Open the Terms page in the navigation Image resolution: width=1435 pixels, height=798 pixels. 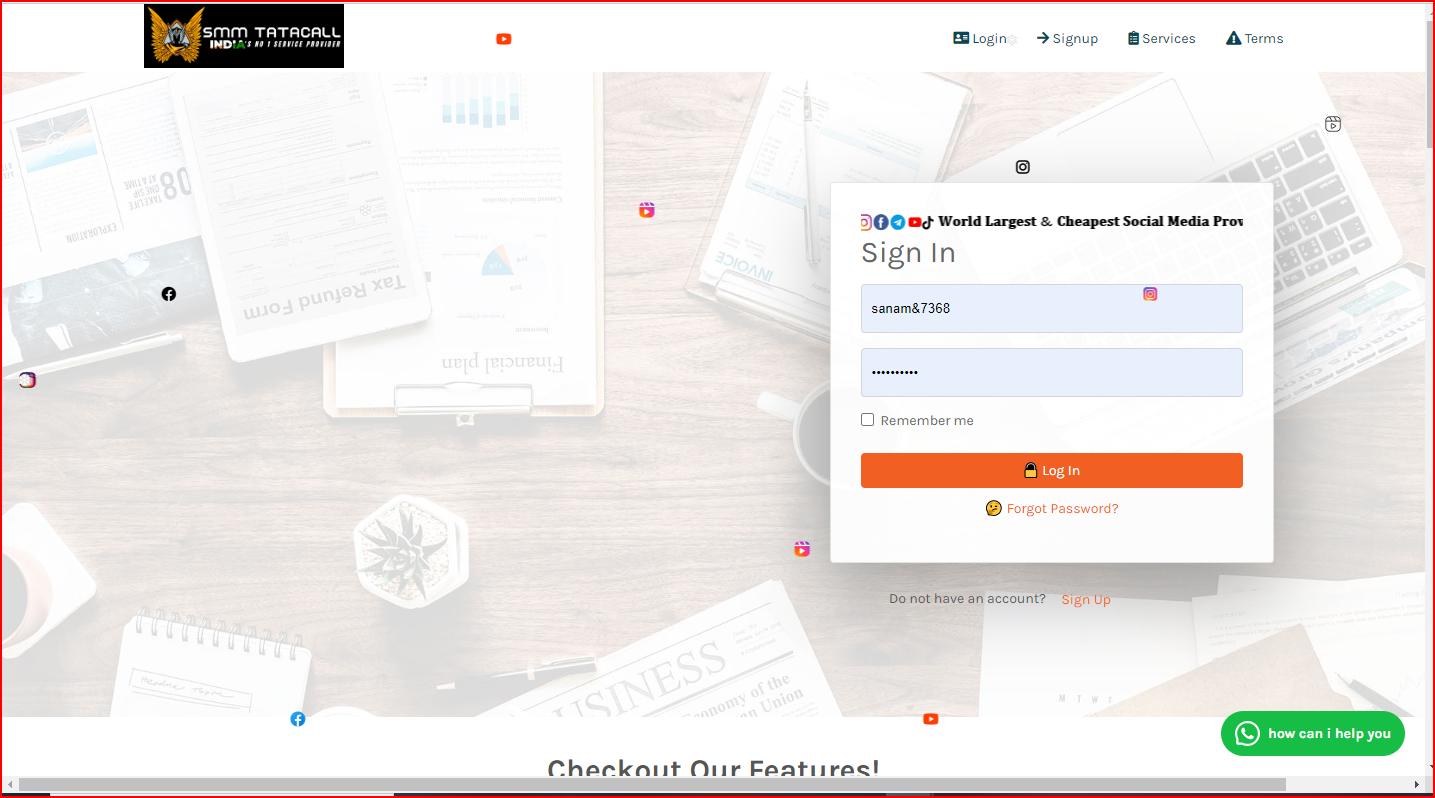click(1255, 38)
